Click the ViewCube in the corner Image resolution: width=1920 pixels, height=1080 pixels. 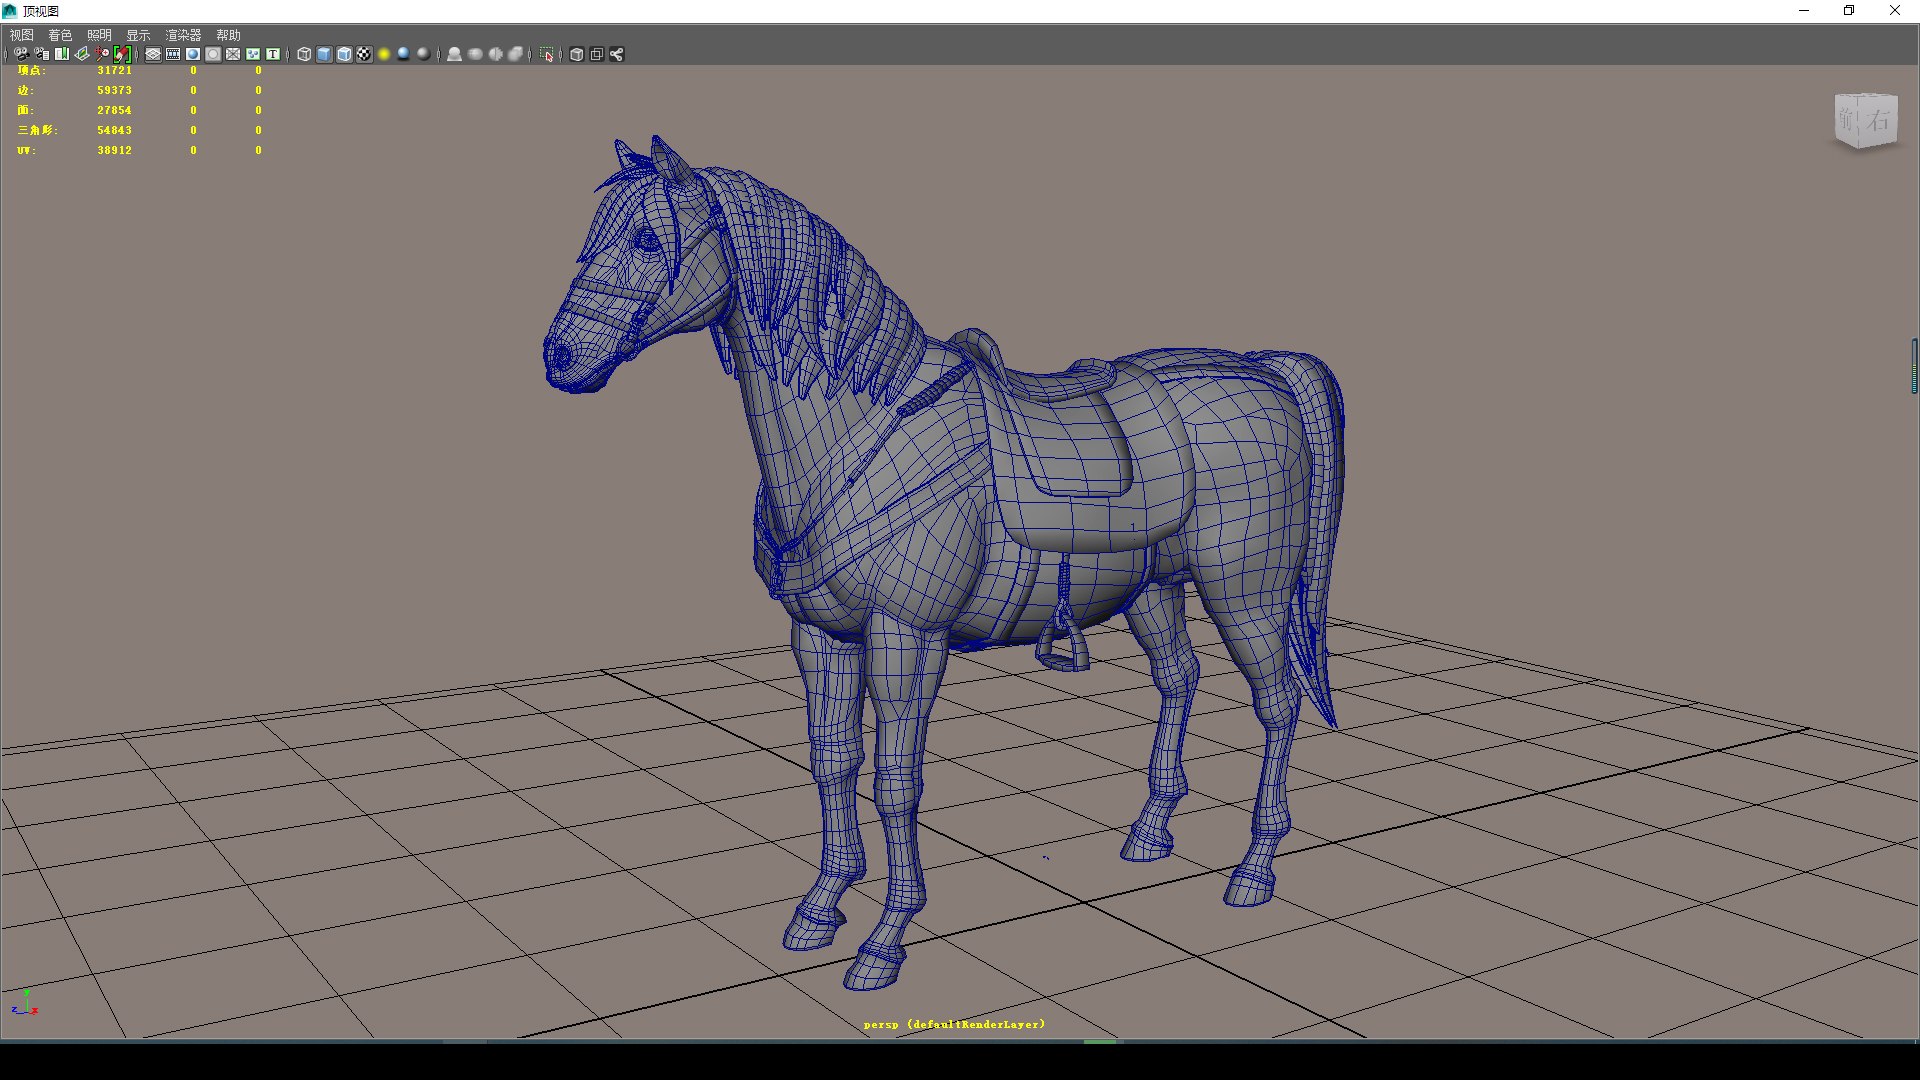pos(1866,121)
